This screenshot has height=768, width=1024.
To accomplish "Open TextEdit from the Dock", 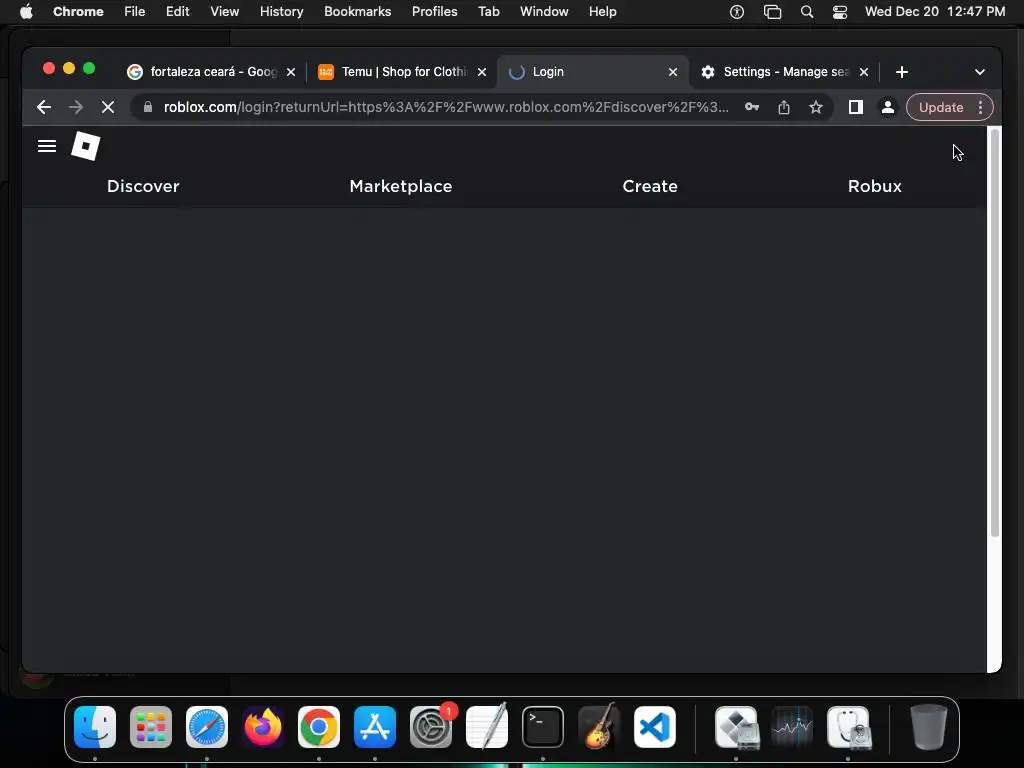I will click(x=487, y=727).
